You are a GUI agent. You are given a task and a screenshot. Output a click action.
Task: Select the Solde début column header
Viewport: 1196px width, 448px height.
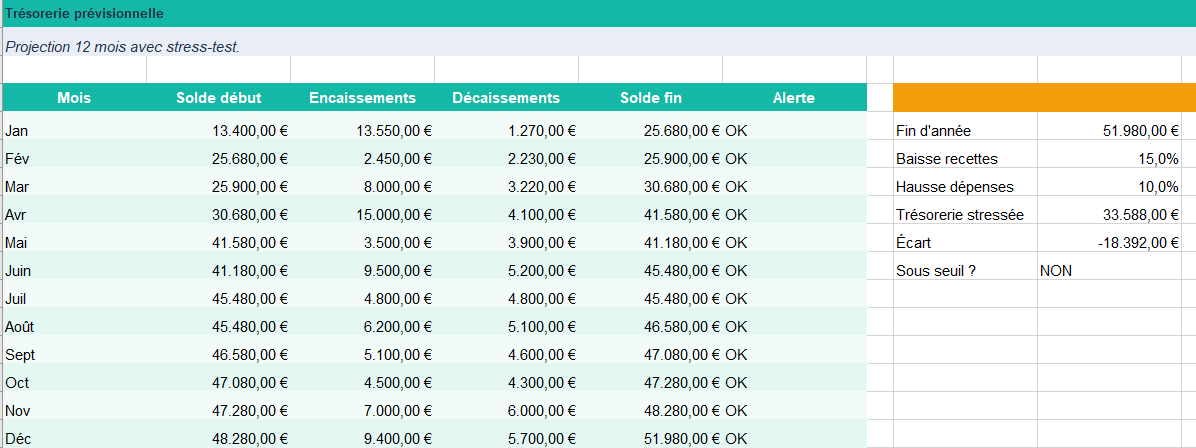pos(218,98)
